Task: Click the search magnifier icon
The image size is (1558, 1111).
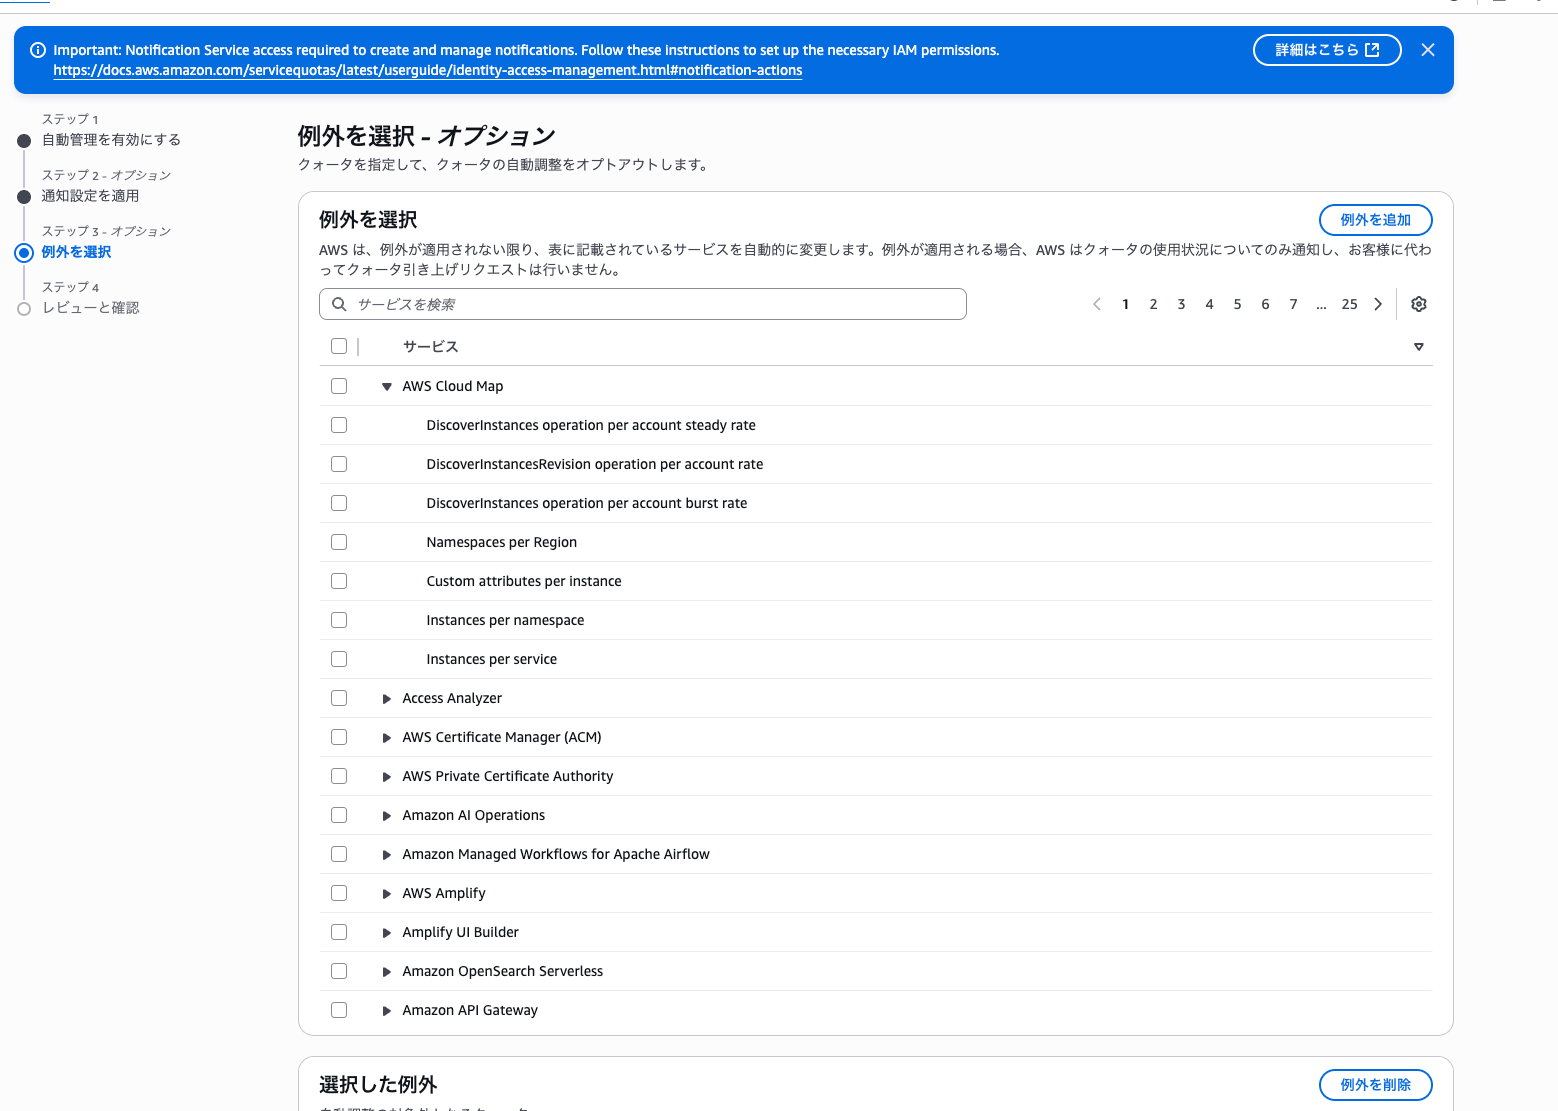Action: pyautogui.click(x=340, y=304)
